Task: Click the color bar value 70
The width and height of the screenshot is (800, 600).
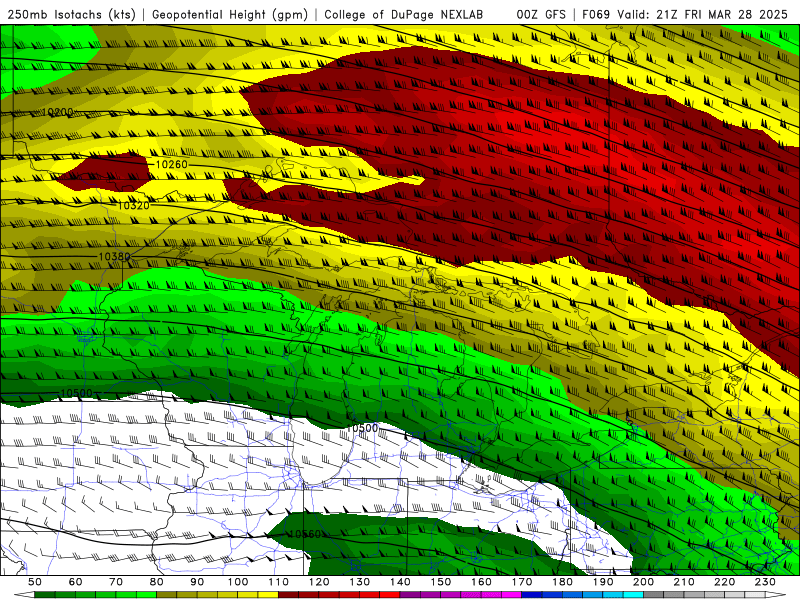Action: (x=116, y=582)
